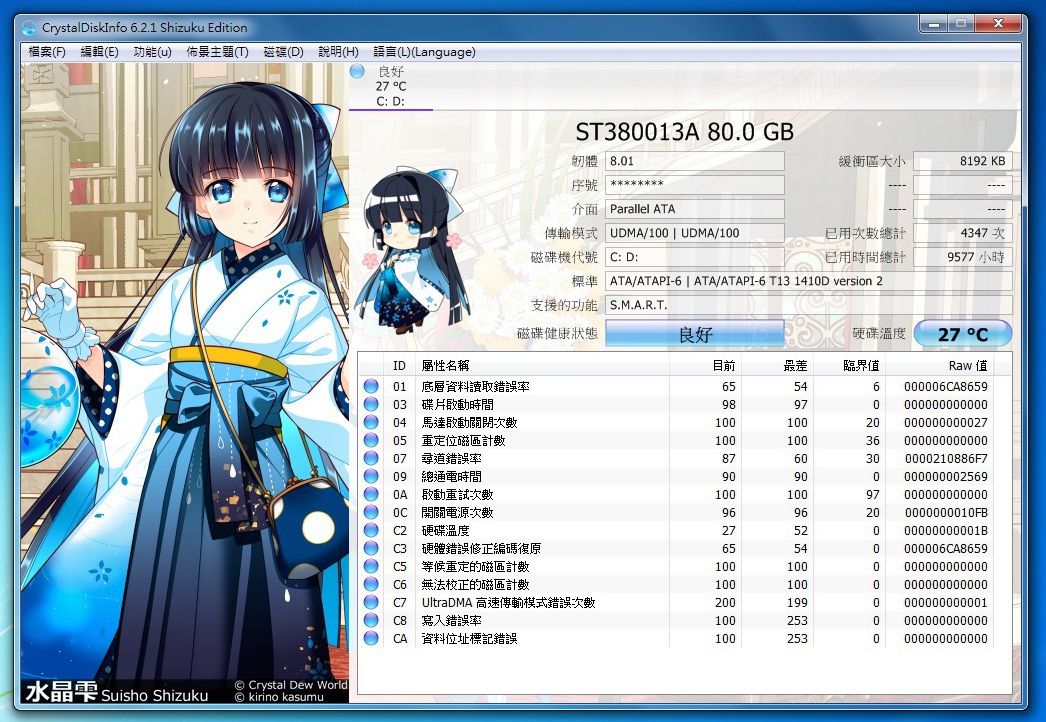Select the 硬體錯誤修正編碼復原 row name
The image size is (1046, 722).
pyautogui.click(x=482, y=549)
